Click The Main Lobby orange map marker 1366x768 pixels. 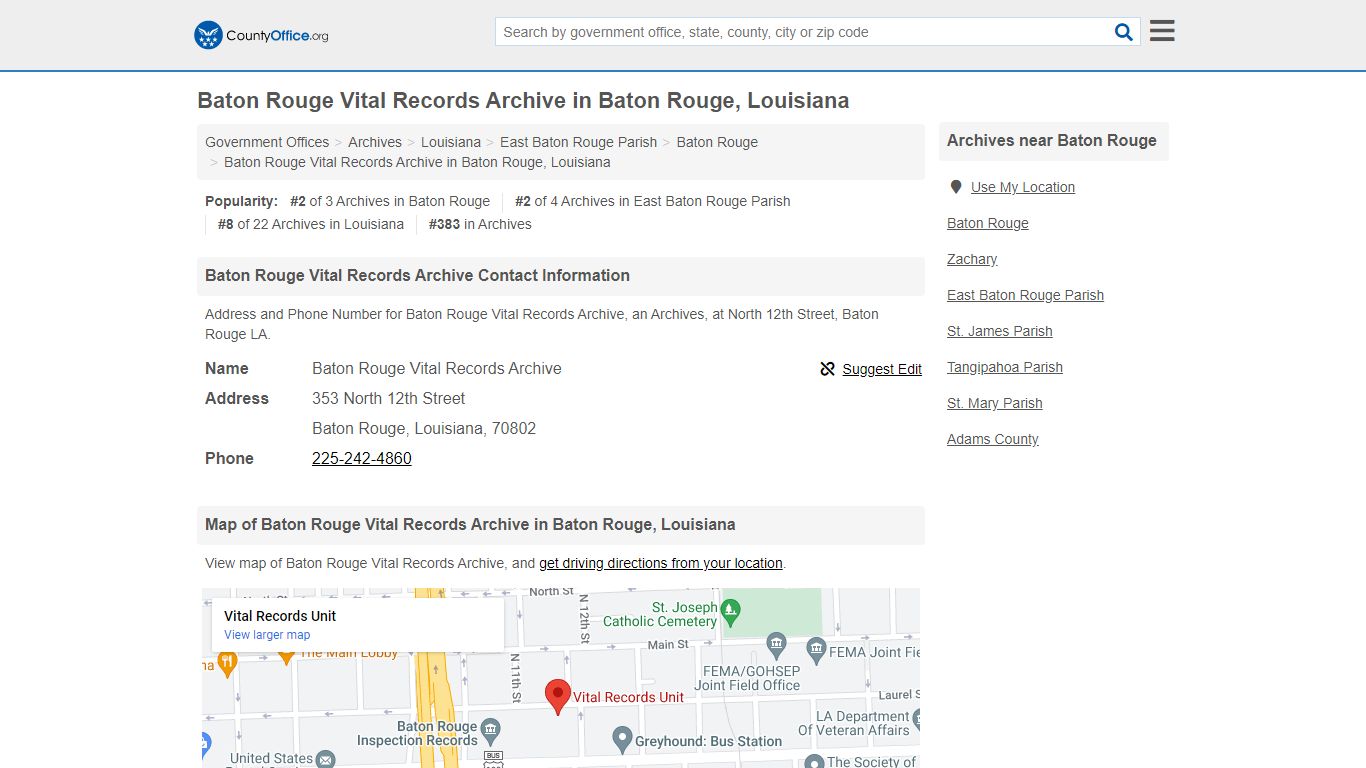pyautogui.click(x=286, y=656)
